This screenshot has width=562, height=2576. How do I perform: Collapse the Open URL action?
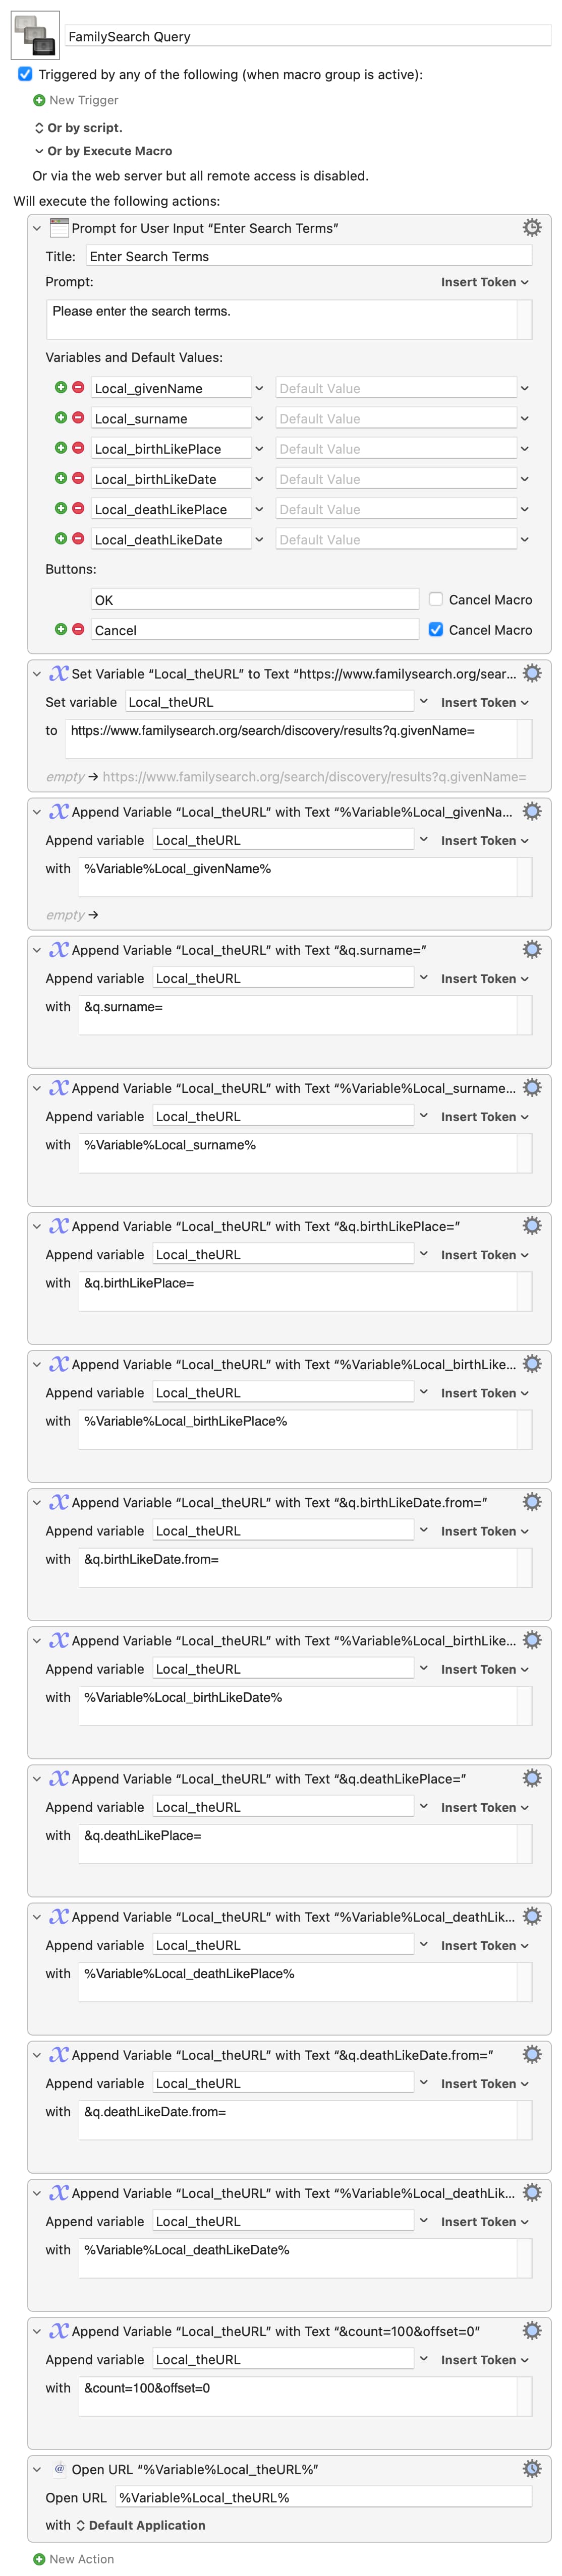pyautogui.click(x=37, y=2469)
